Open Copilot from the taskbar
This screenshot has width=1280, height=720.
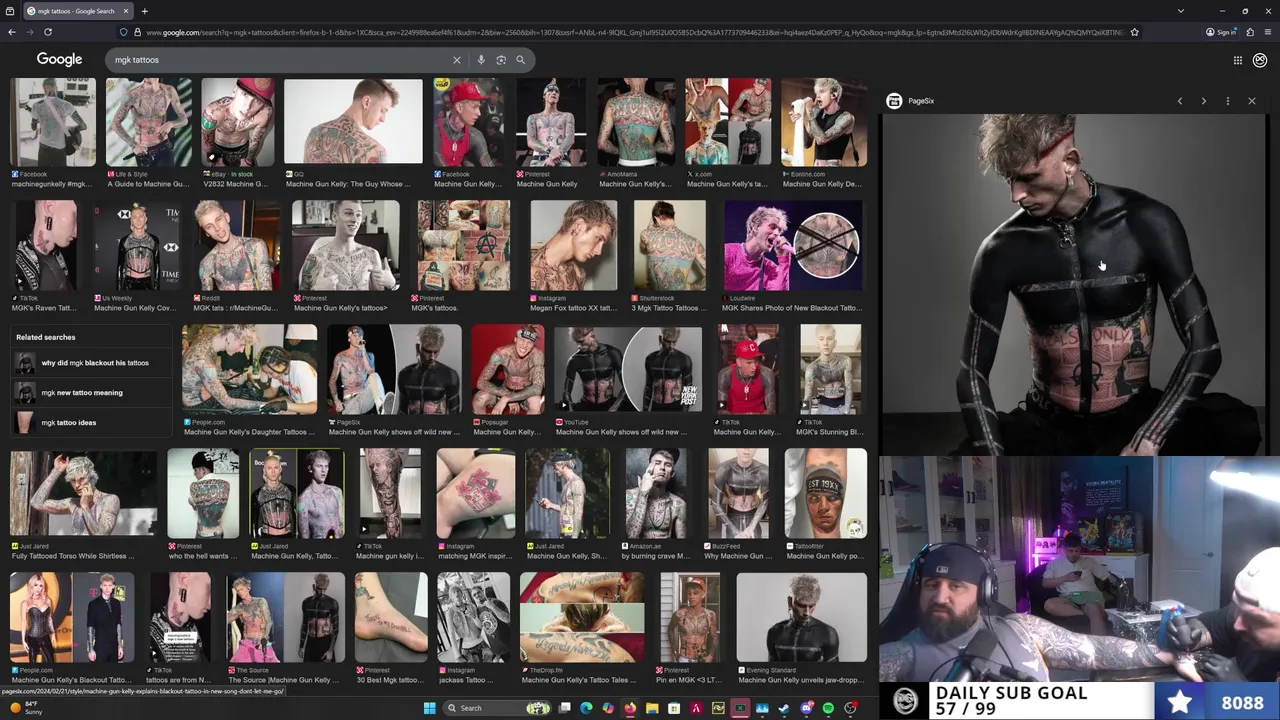608,708
